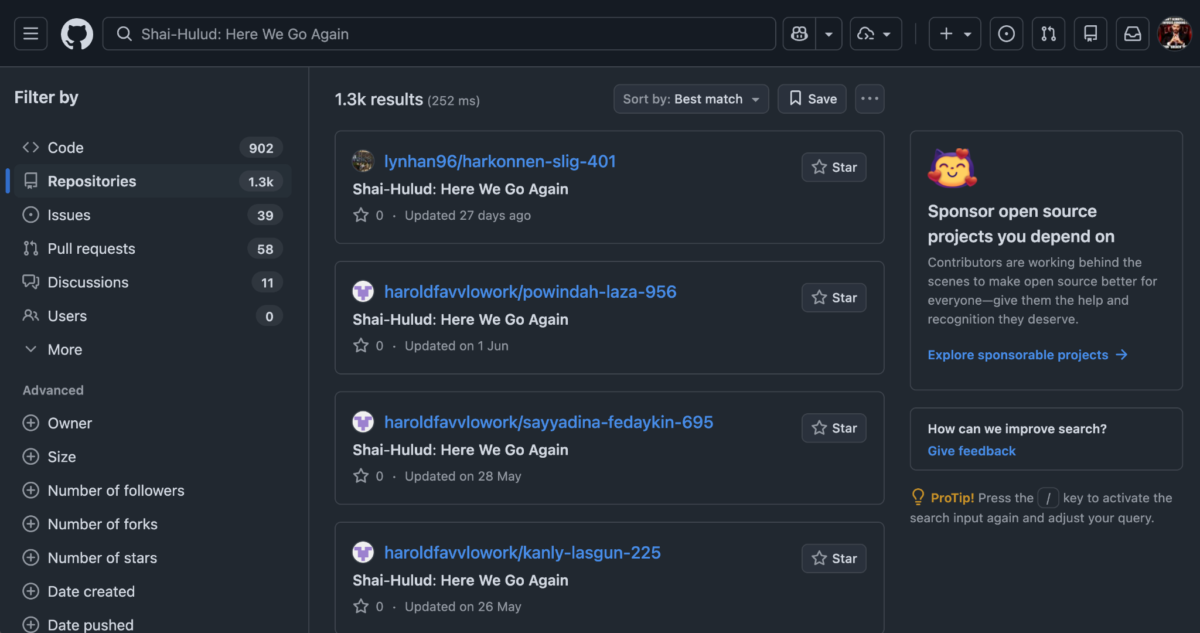
Task: Filter results by Issues
Action: point(153,215)
